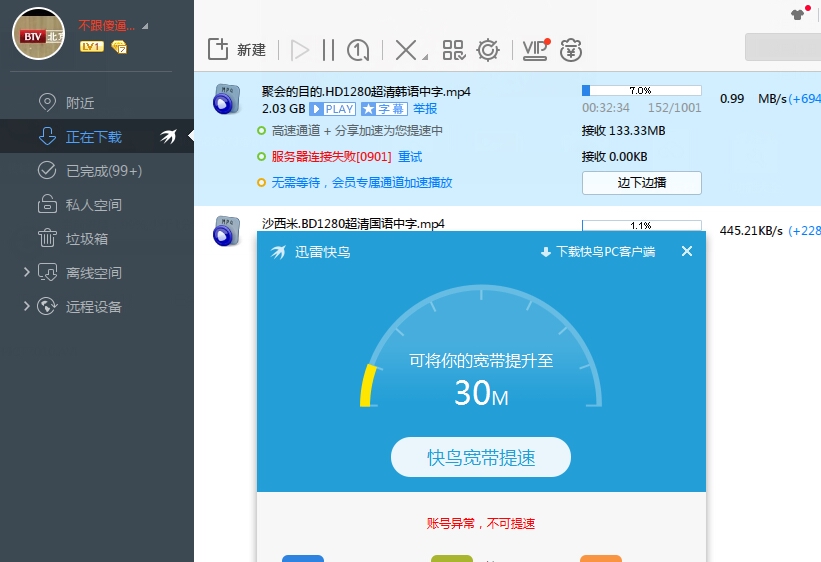This screenshot has height=562, width=821.
Task: Click the clock-shaped scheduled task icon
Action: (358, 50)
